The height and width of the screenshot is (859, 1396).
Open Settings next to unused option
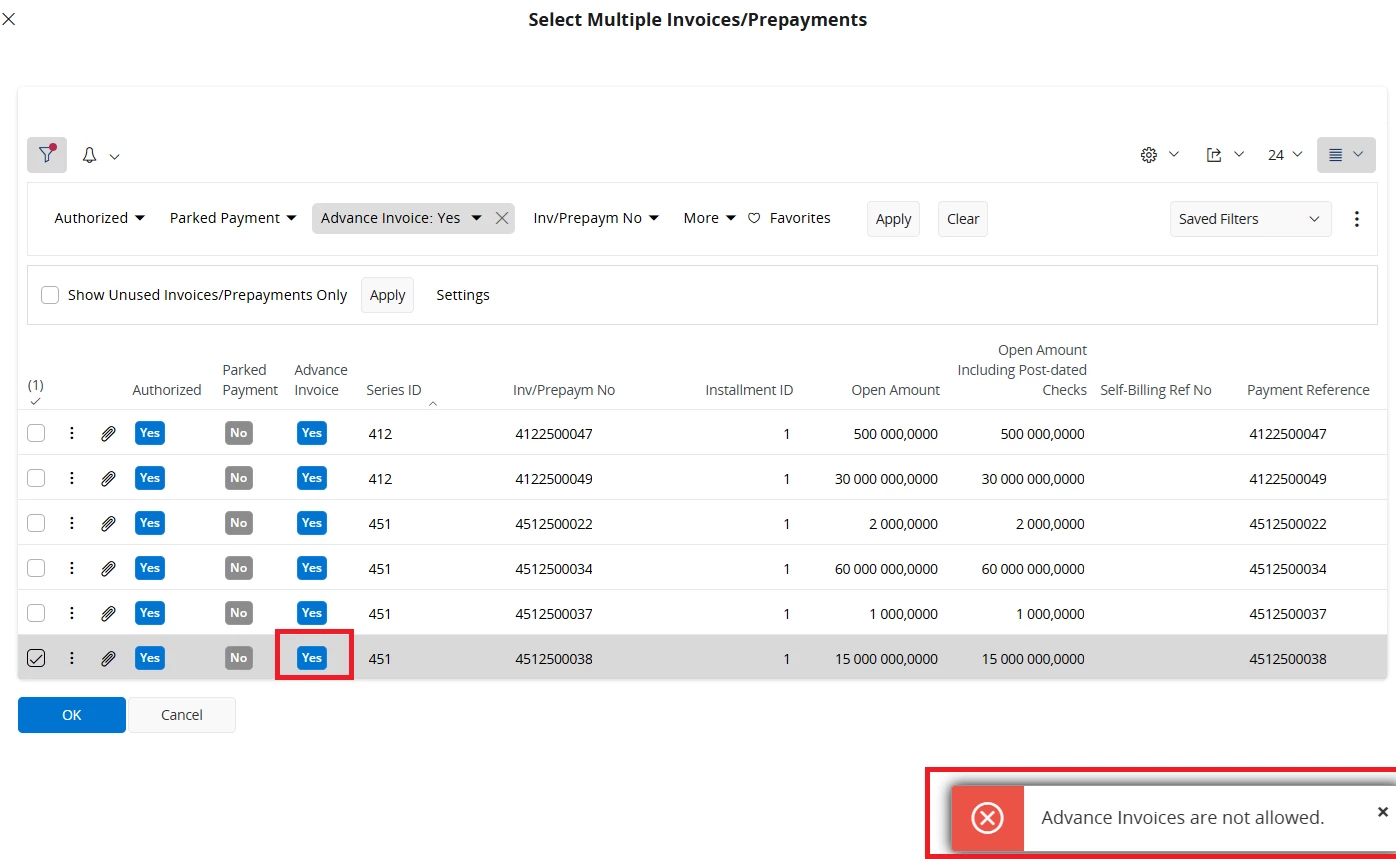(x=463, y=295)
